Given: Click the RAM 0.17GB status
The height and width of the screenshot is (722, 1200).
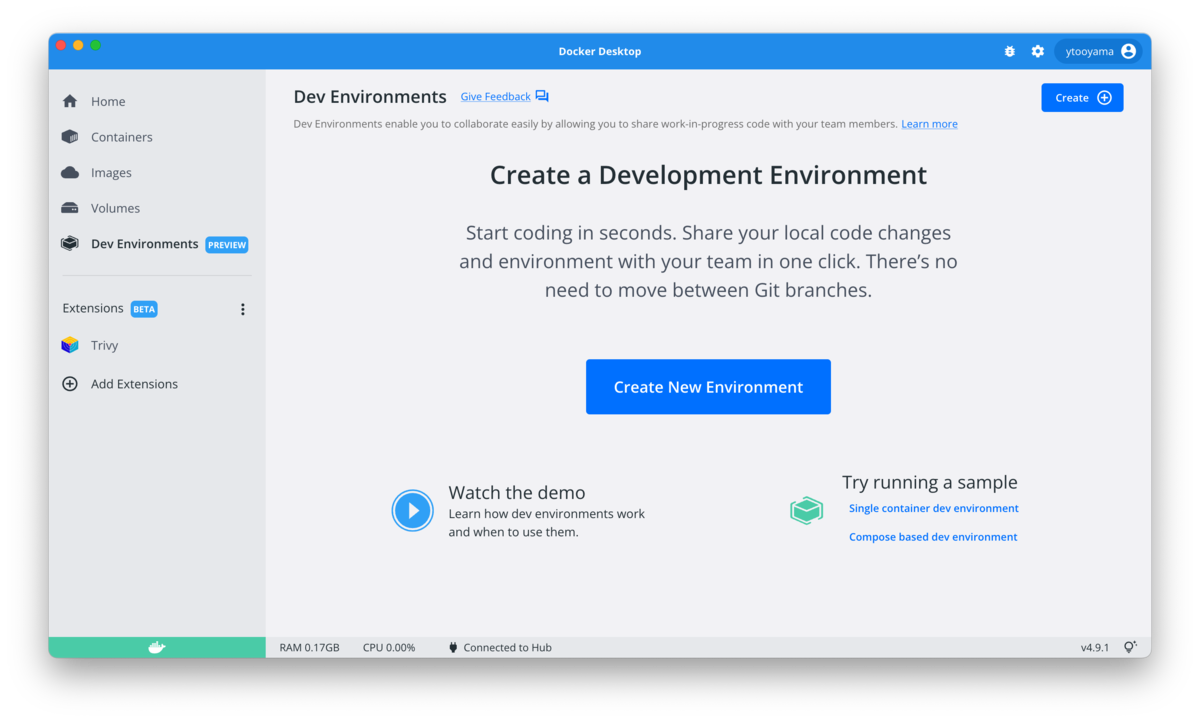Looking at the screenshot, I should pyautogui.click(x=309, y=648).
